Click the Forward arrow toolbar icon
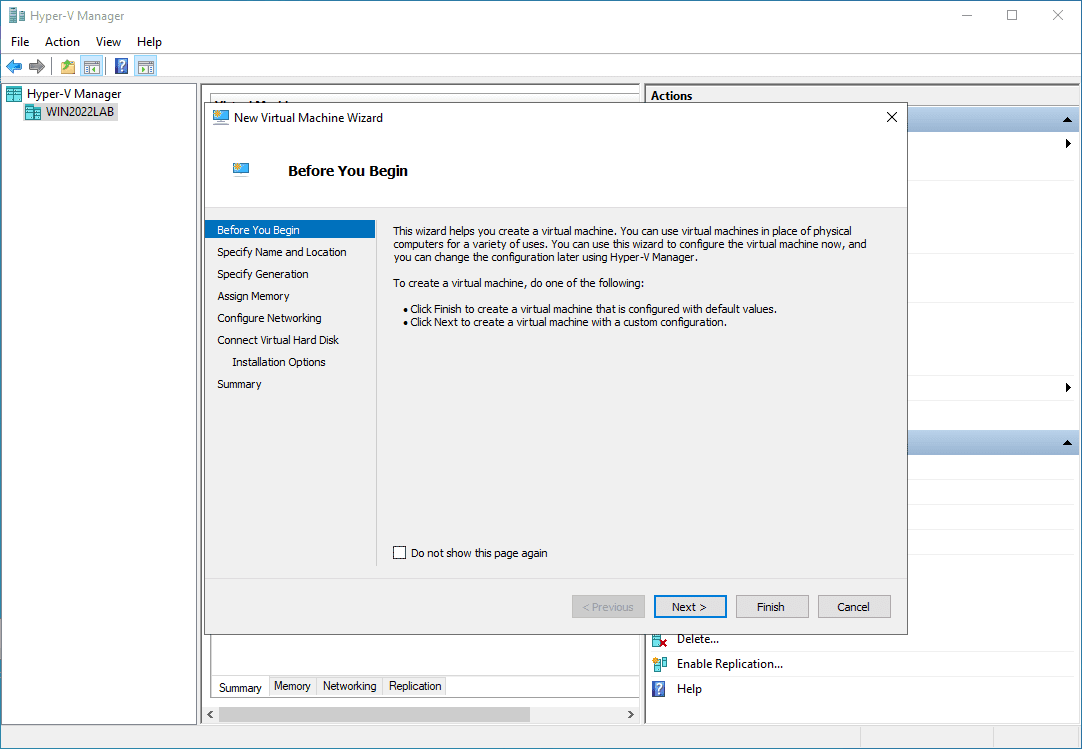 (37, 66)
